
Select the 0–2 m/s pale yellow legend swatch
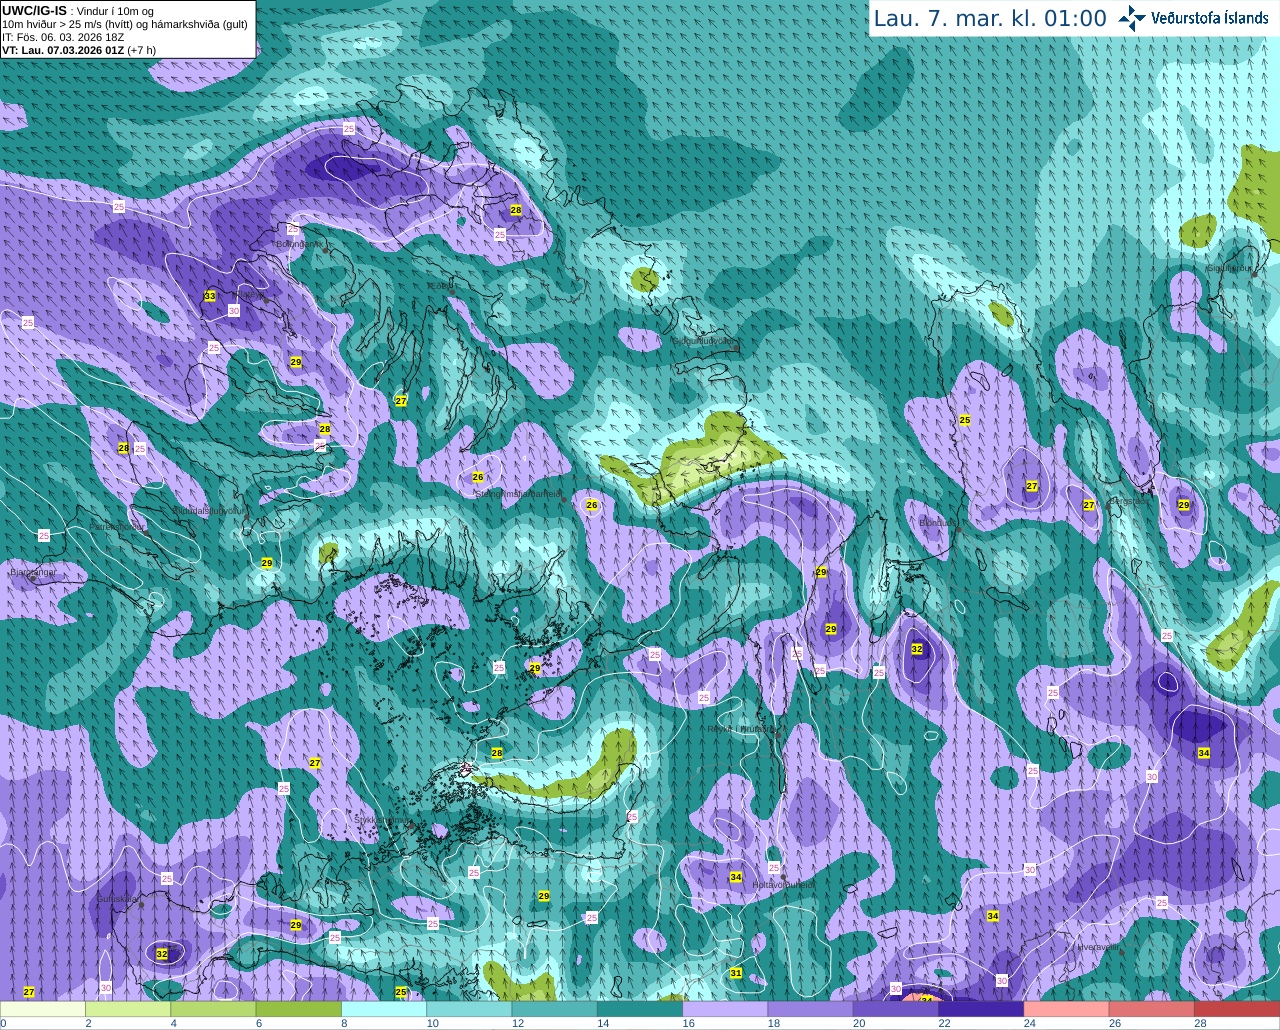click(x=43, y=1009)
